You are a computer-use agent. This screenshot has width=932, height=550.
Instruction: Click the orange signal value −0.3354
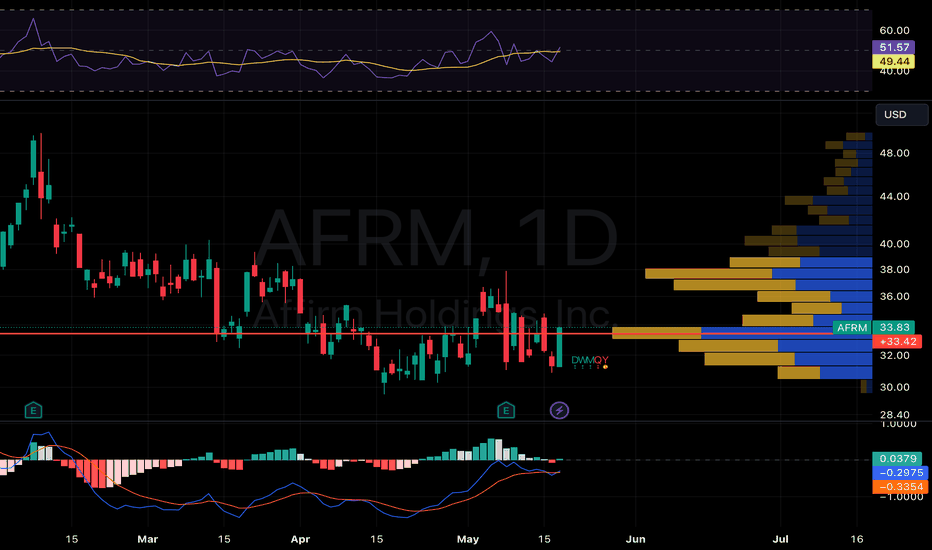tap(900, 486)
